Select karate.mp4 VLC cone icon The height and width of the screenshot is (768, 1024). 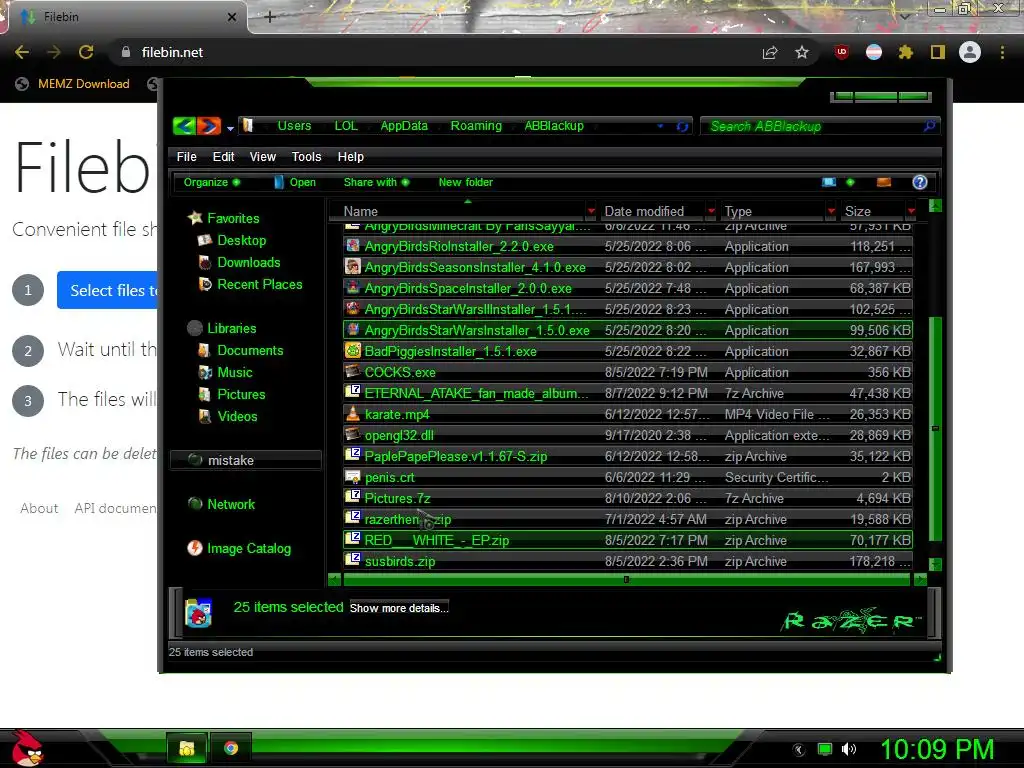pyautogui.click(x=353, y=414)
